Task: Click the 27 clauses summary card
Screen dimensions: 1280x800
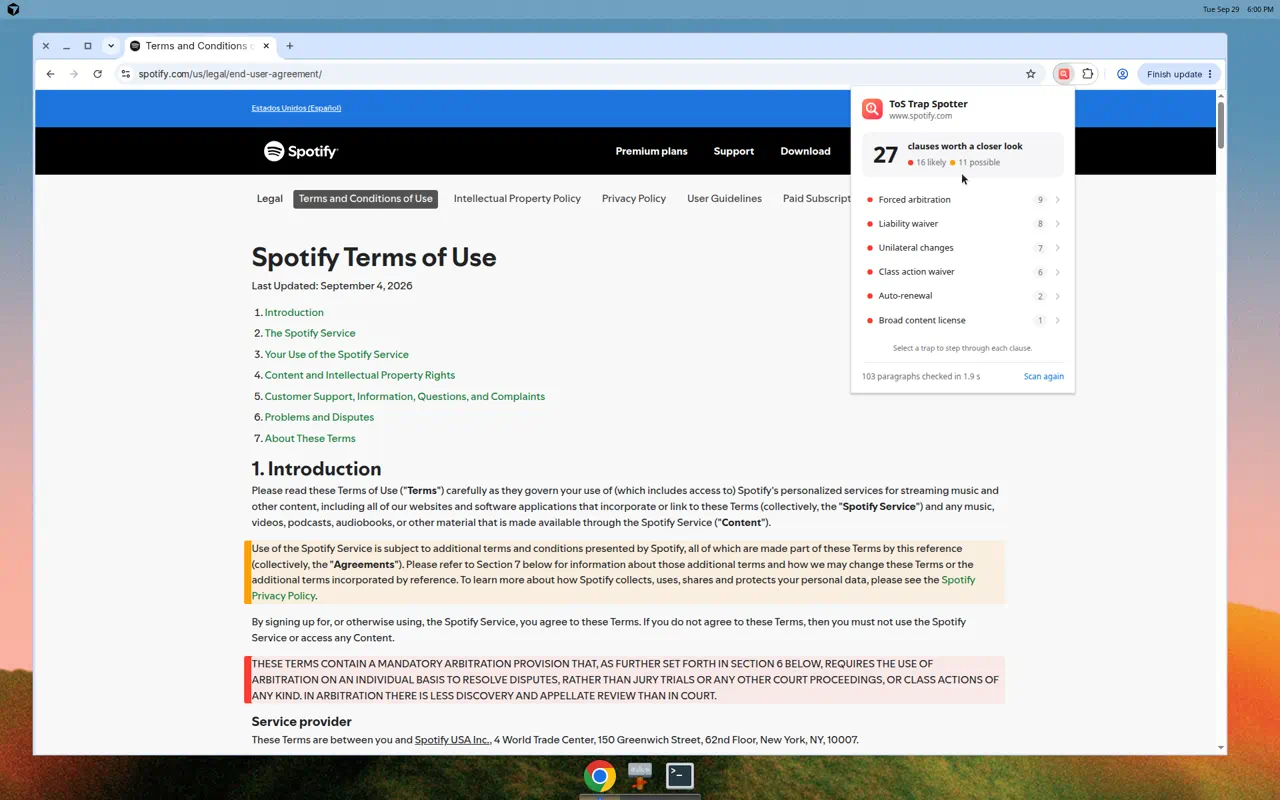Action: point(963,154)
